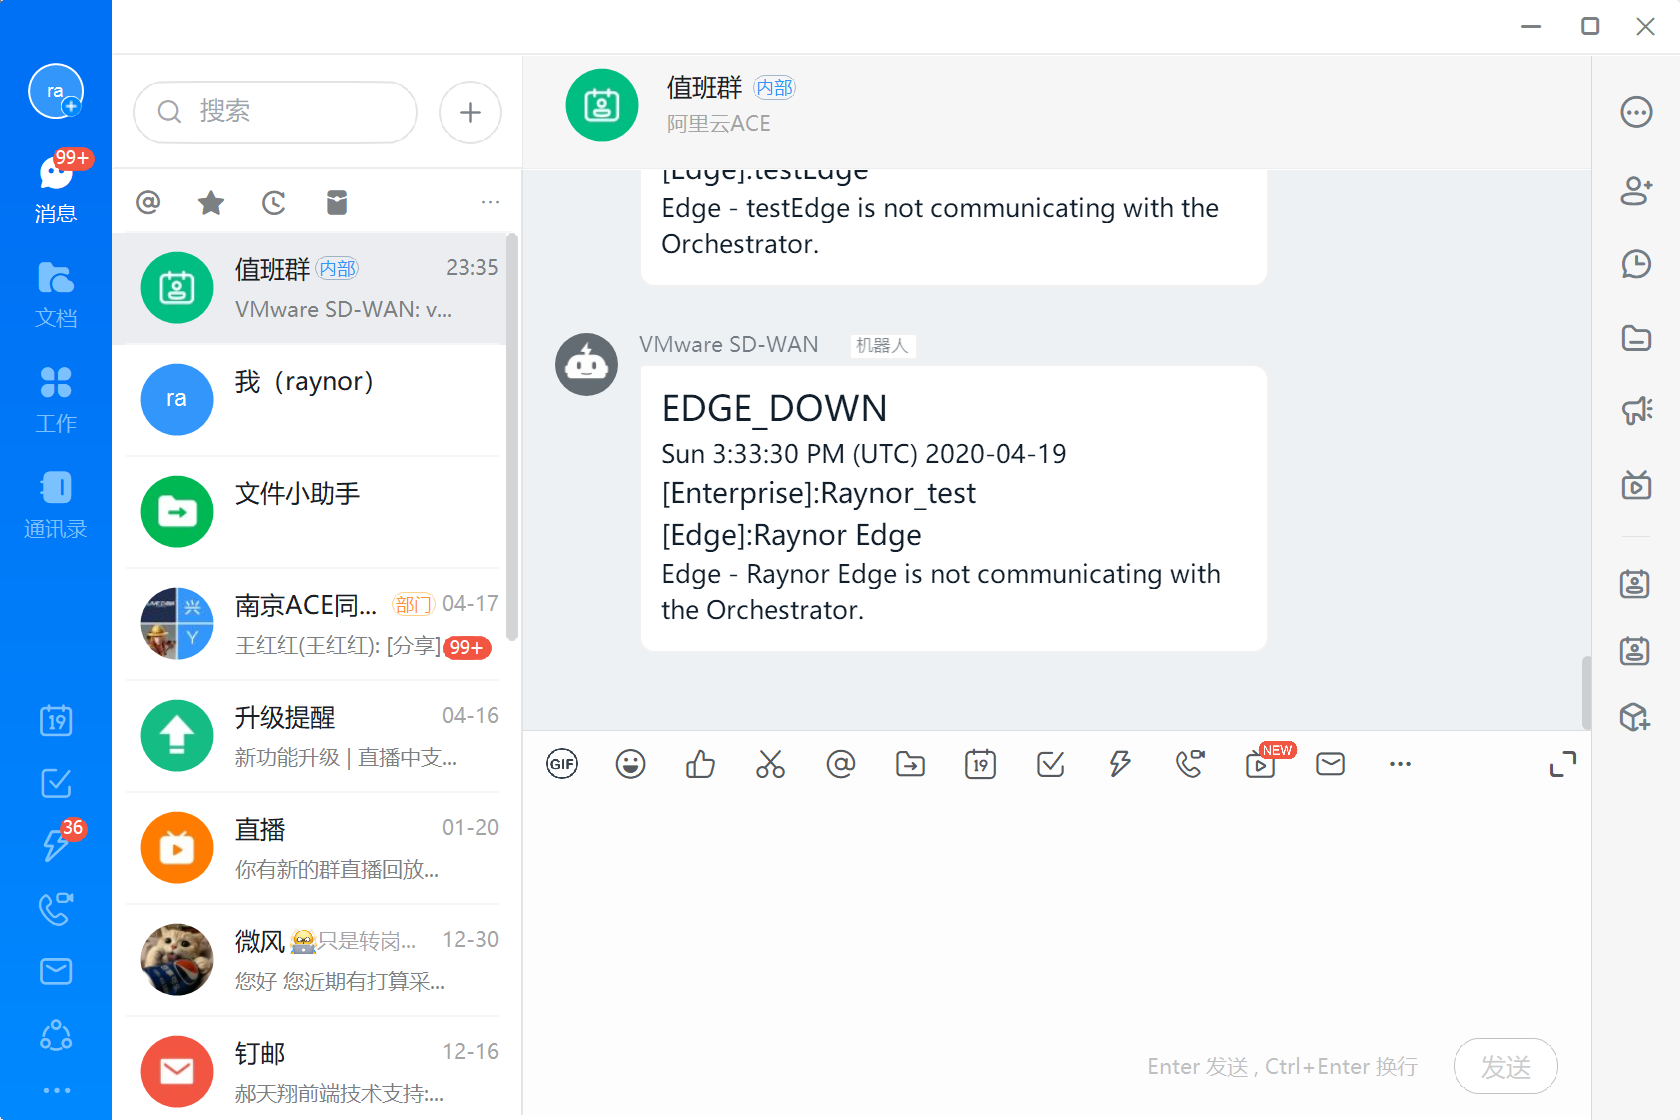
Task: Open the 南京ACE同... department chat
Action: (x=309, y=624)
